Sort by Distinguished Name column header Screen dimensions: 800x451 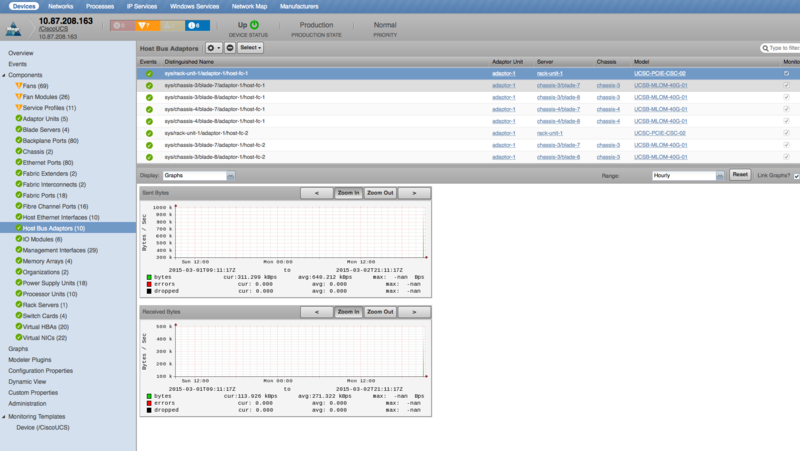click(189, 62)
